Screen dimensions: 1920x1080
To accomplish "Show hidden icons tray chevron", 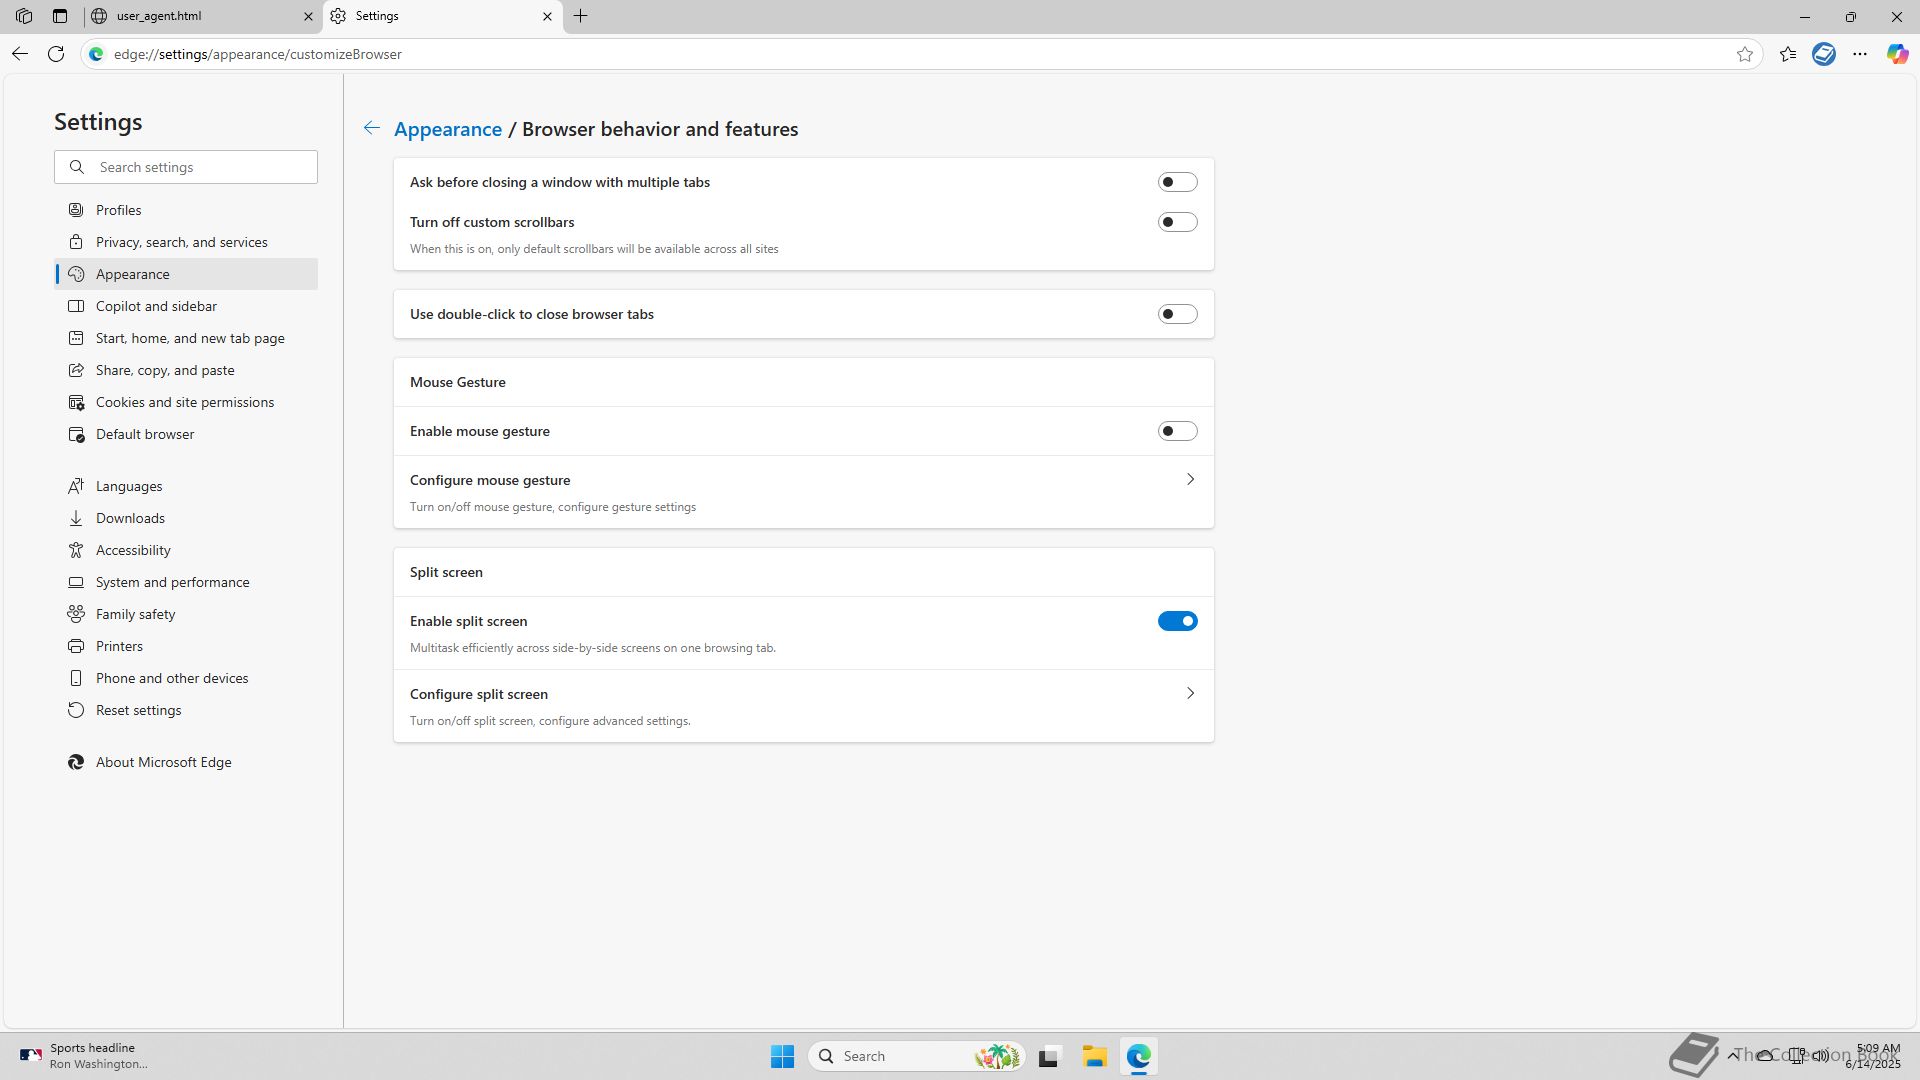I will (1733, 1055).
